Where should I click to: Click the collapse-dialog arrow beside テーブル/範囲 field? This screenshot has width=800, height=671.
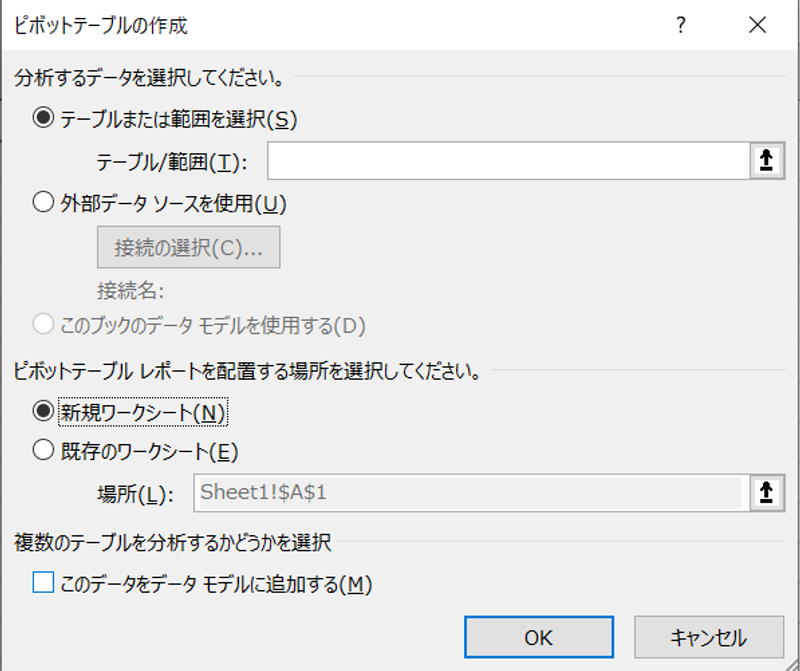[x=766, y=161]
